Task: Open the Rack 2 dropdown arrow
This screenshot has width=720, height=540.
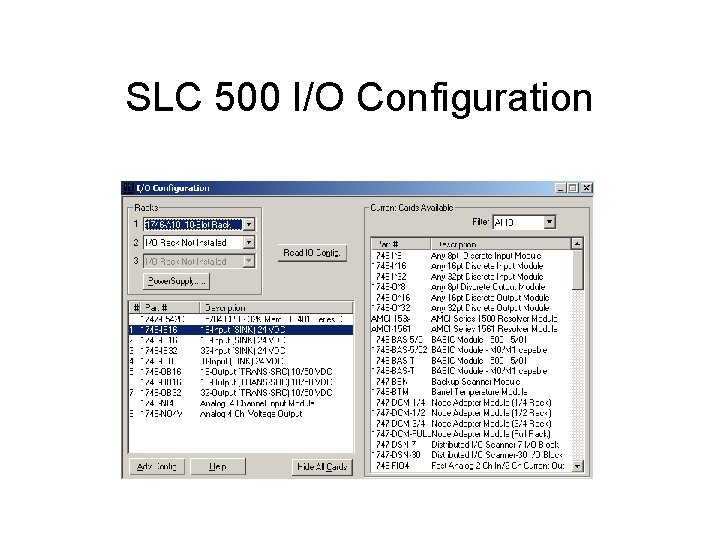Action: click(248, 242)
